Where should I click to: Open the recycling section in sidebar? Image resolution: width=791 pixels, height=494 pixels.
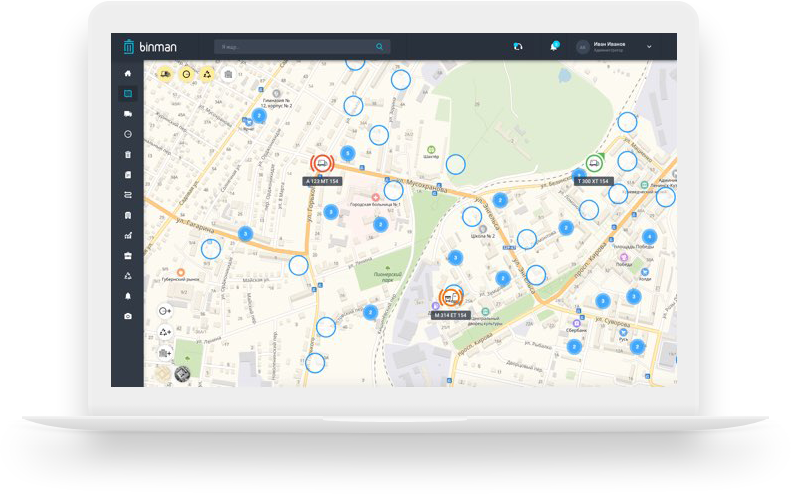pos(128,276)
